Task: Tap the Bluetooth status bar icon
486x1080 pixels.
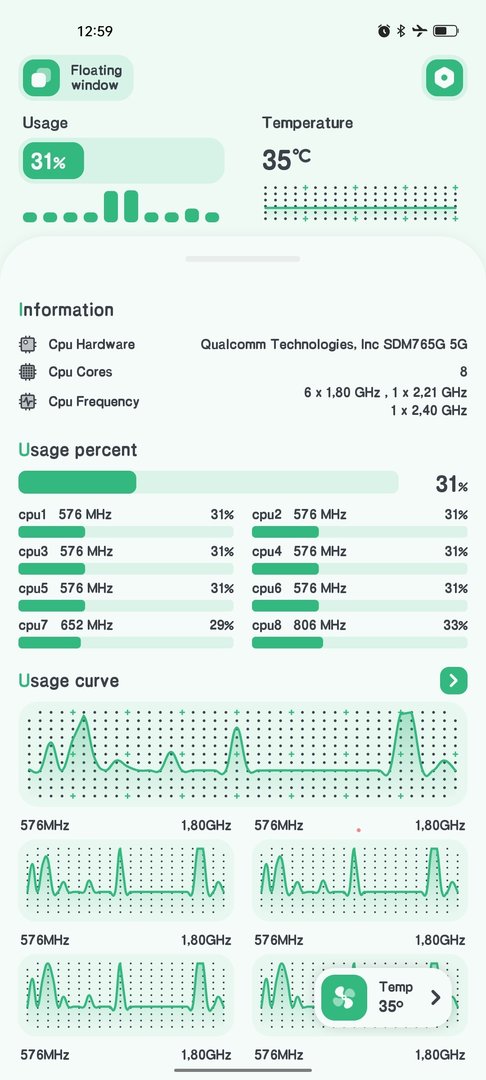Action: tap(401, 31)
